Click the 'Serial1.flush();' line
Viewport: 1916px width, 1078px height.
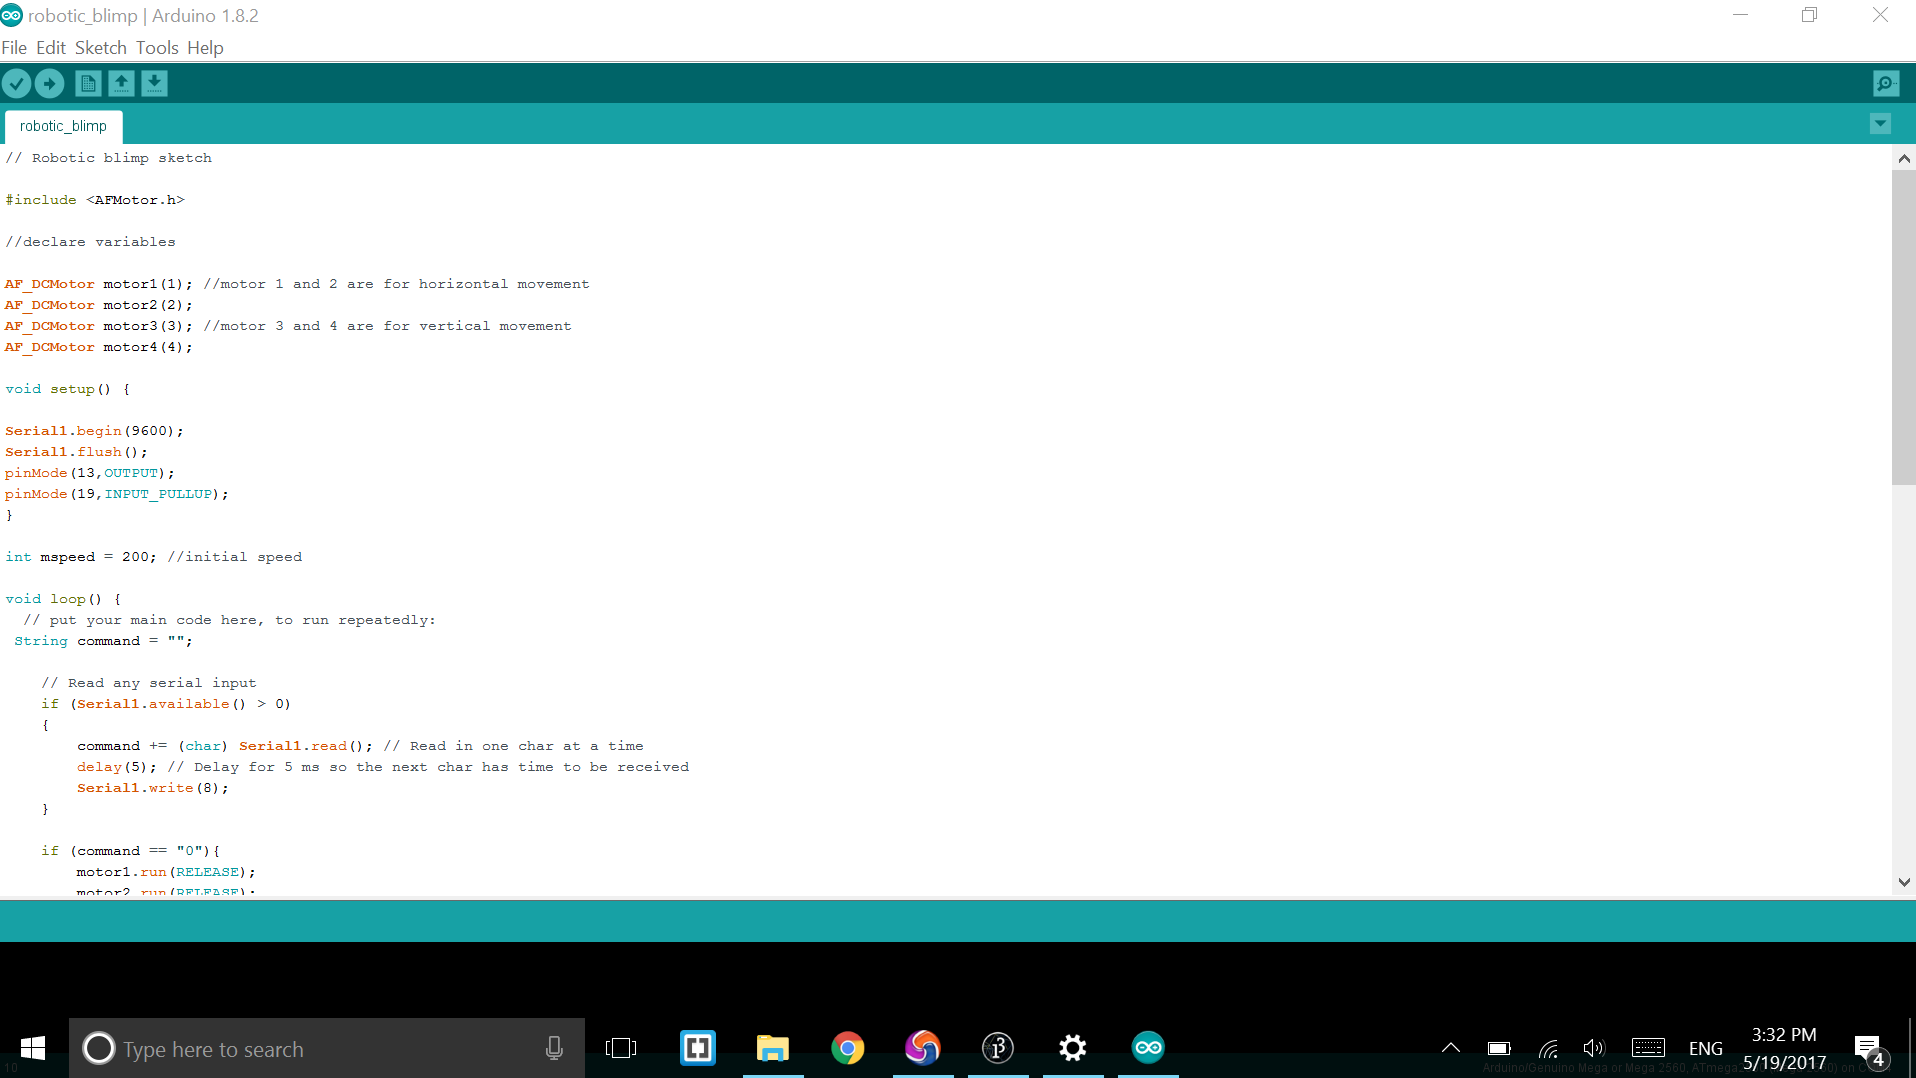pyautogui.click(x=76, y=452)
